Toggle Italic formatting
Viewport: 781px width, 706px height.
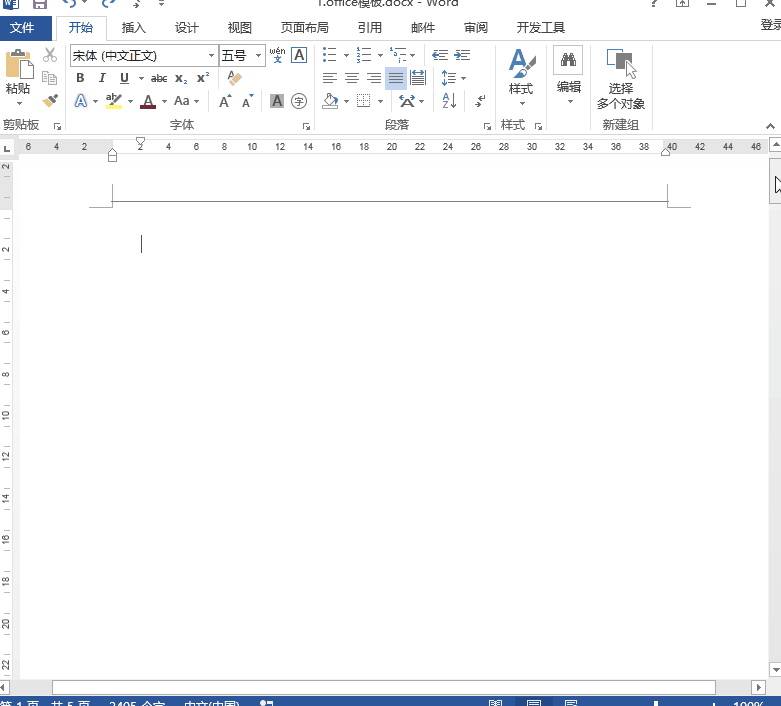point(102,78)
